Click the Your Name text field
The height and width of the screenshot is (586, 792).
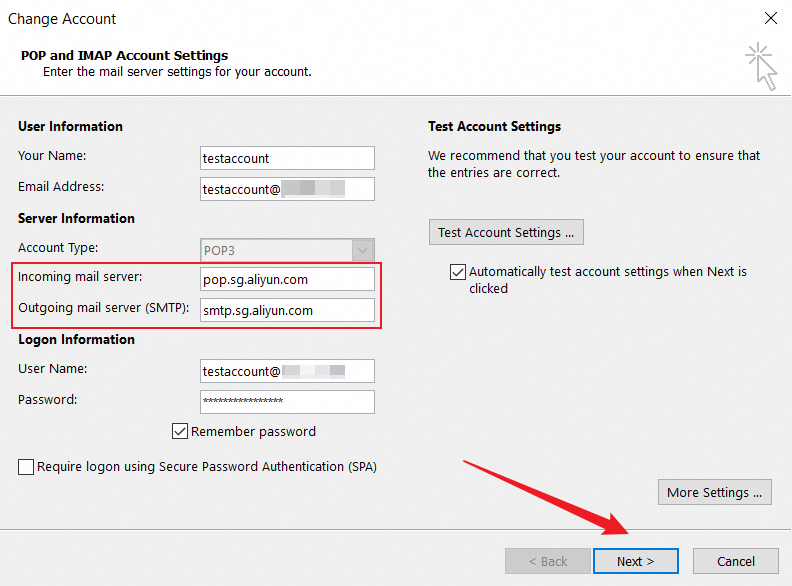coord(287,158)
